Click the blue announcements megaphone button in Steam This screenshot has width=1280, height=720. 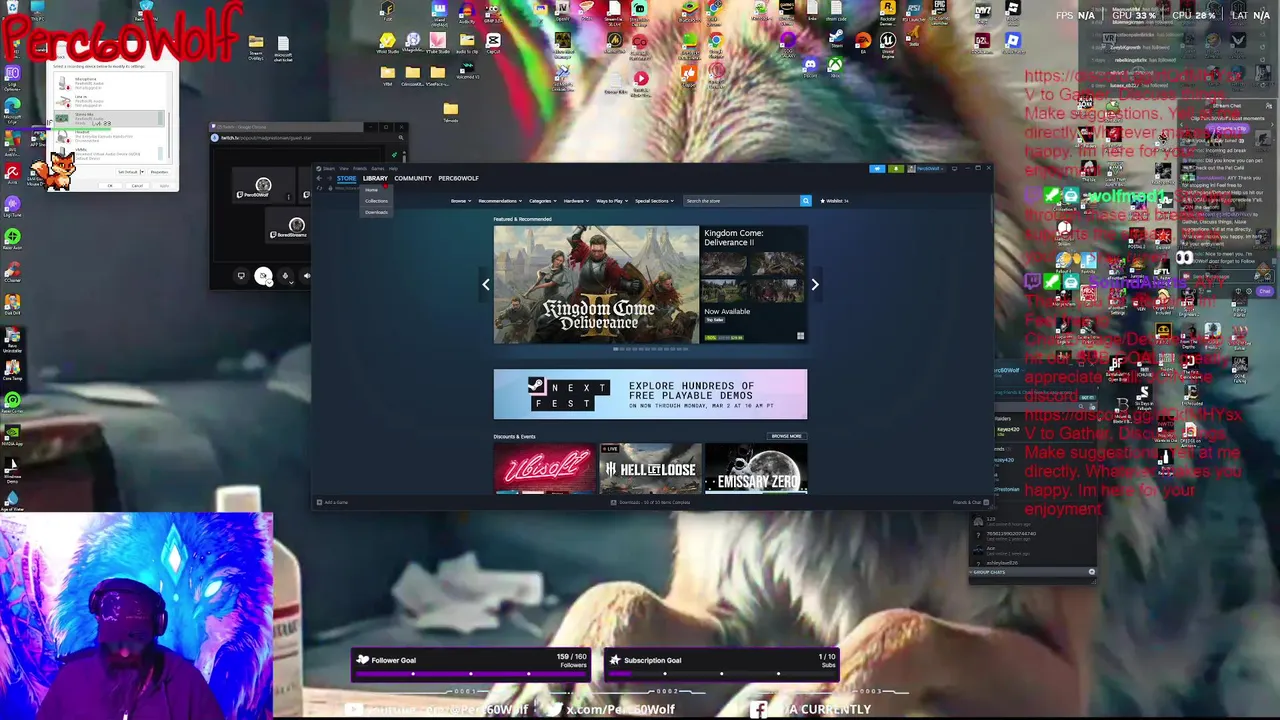[877, 169]
